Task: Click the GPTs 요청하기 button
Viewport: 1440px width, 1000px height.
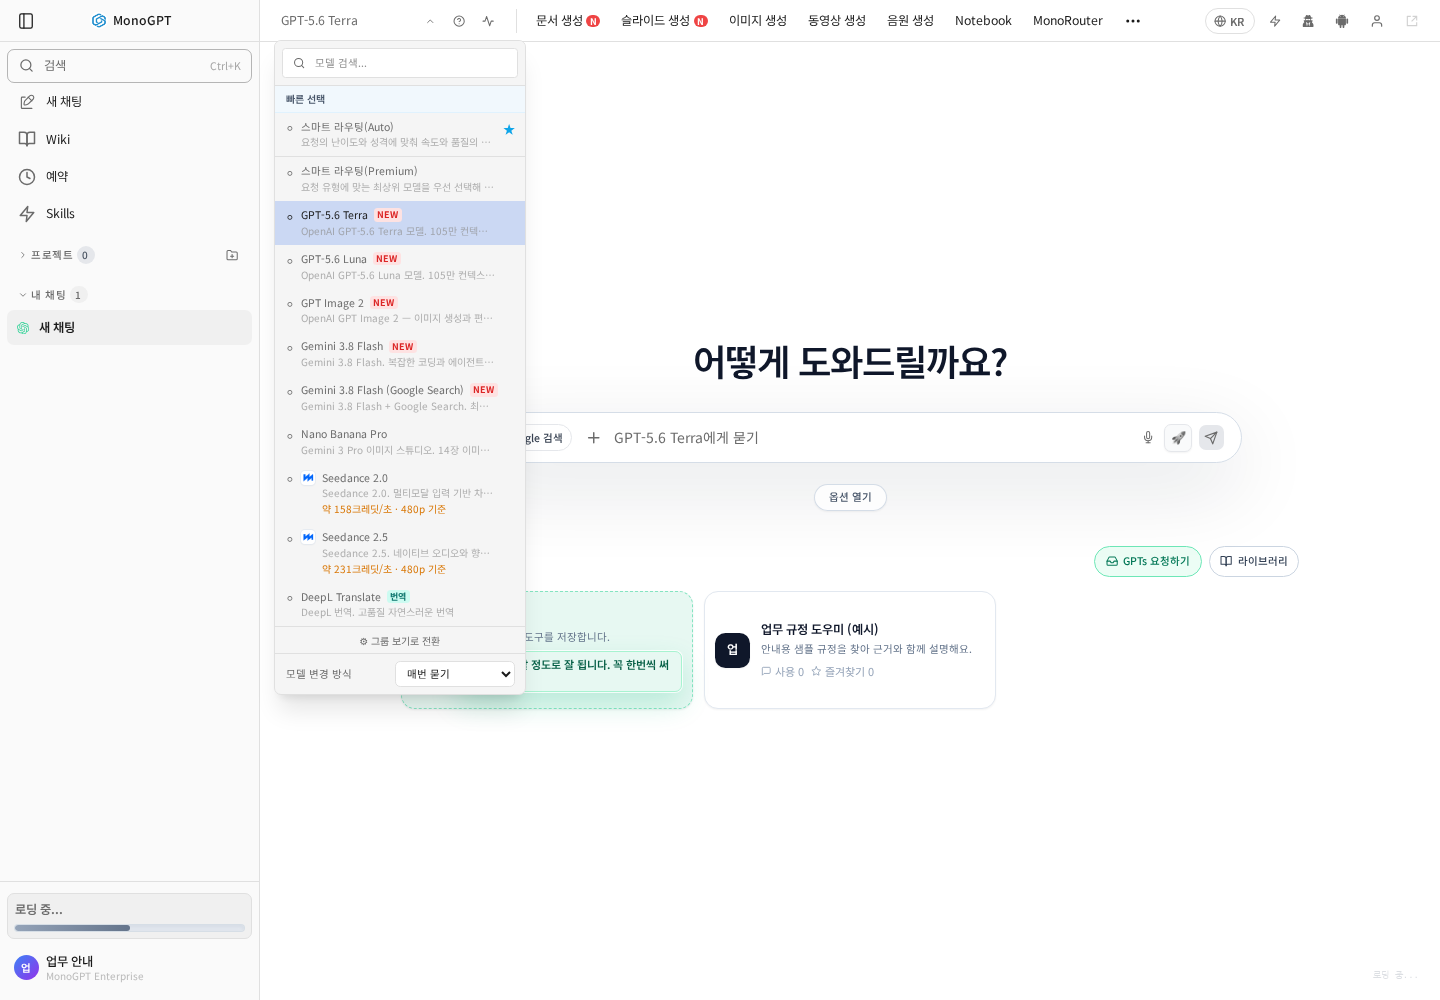Action: [x=1148, y=561]
